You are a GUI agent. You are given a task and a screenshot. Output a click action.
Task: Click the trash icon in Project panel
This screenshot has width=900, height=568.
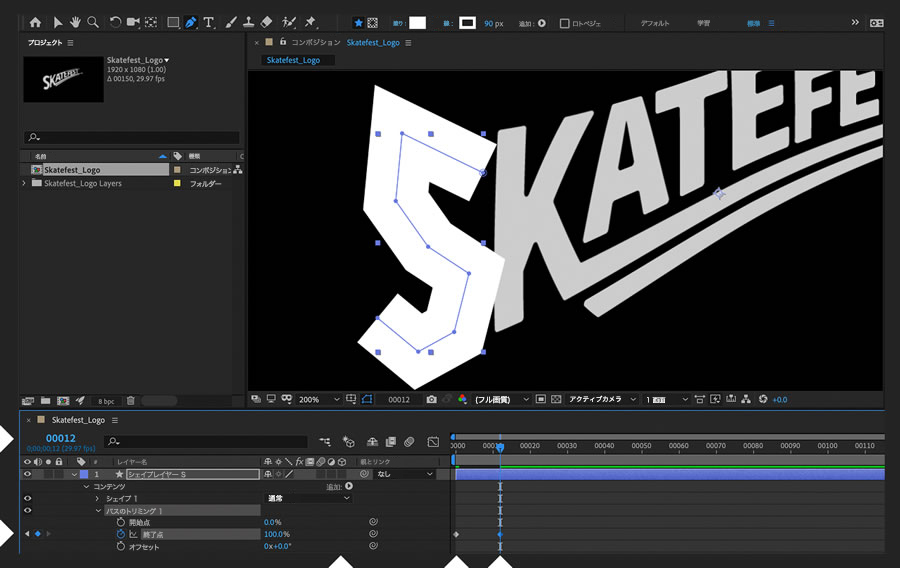tap(130, 400)
